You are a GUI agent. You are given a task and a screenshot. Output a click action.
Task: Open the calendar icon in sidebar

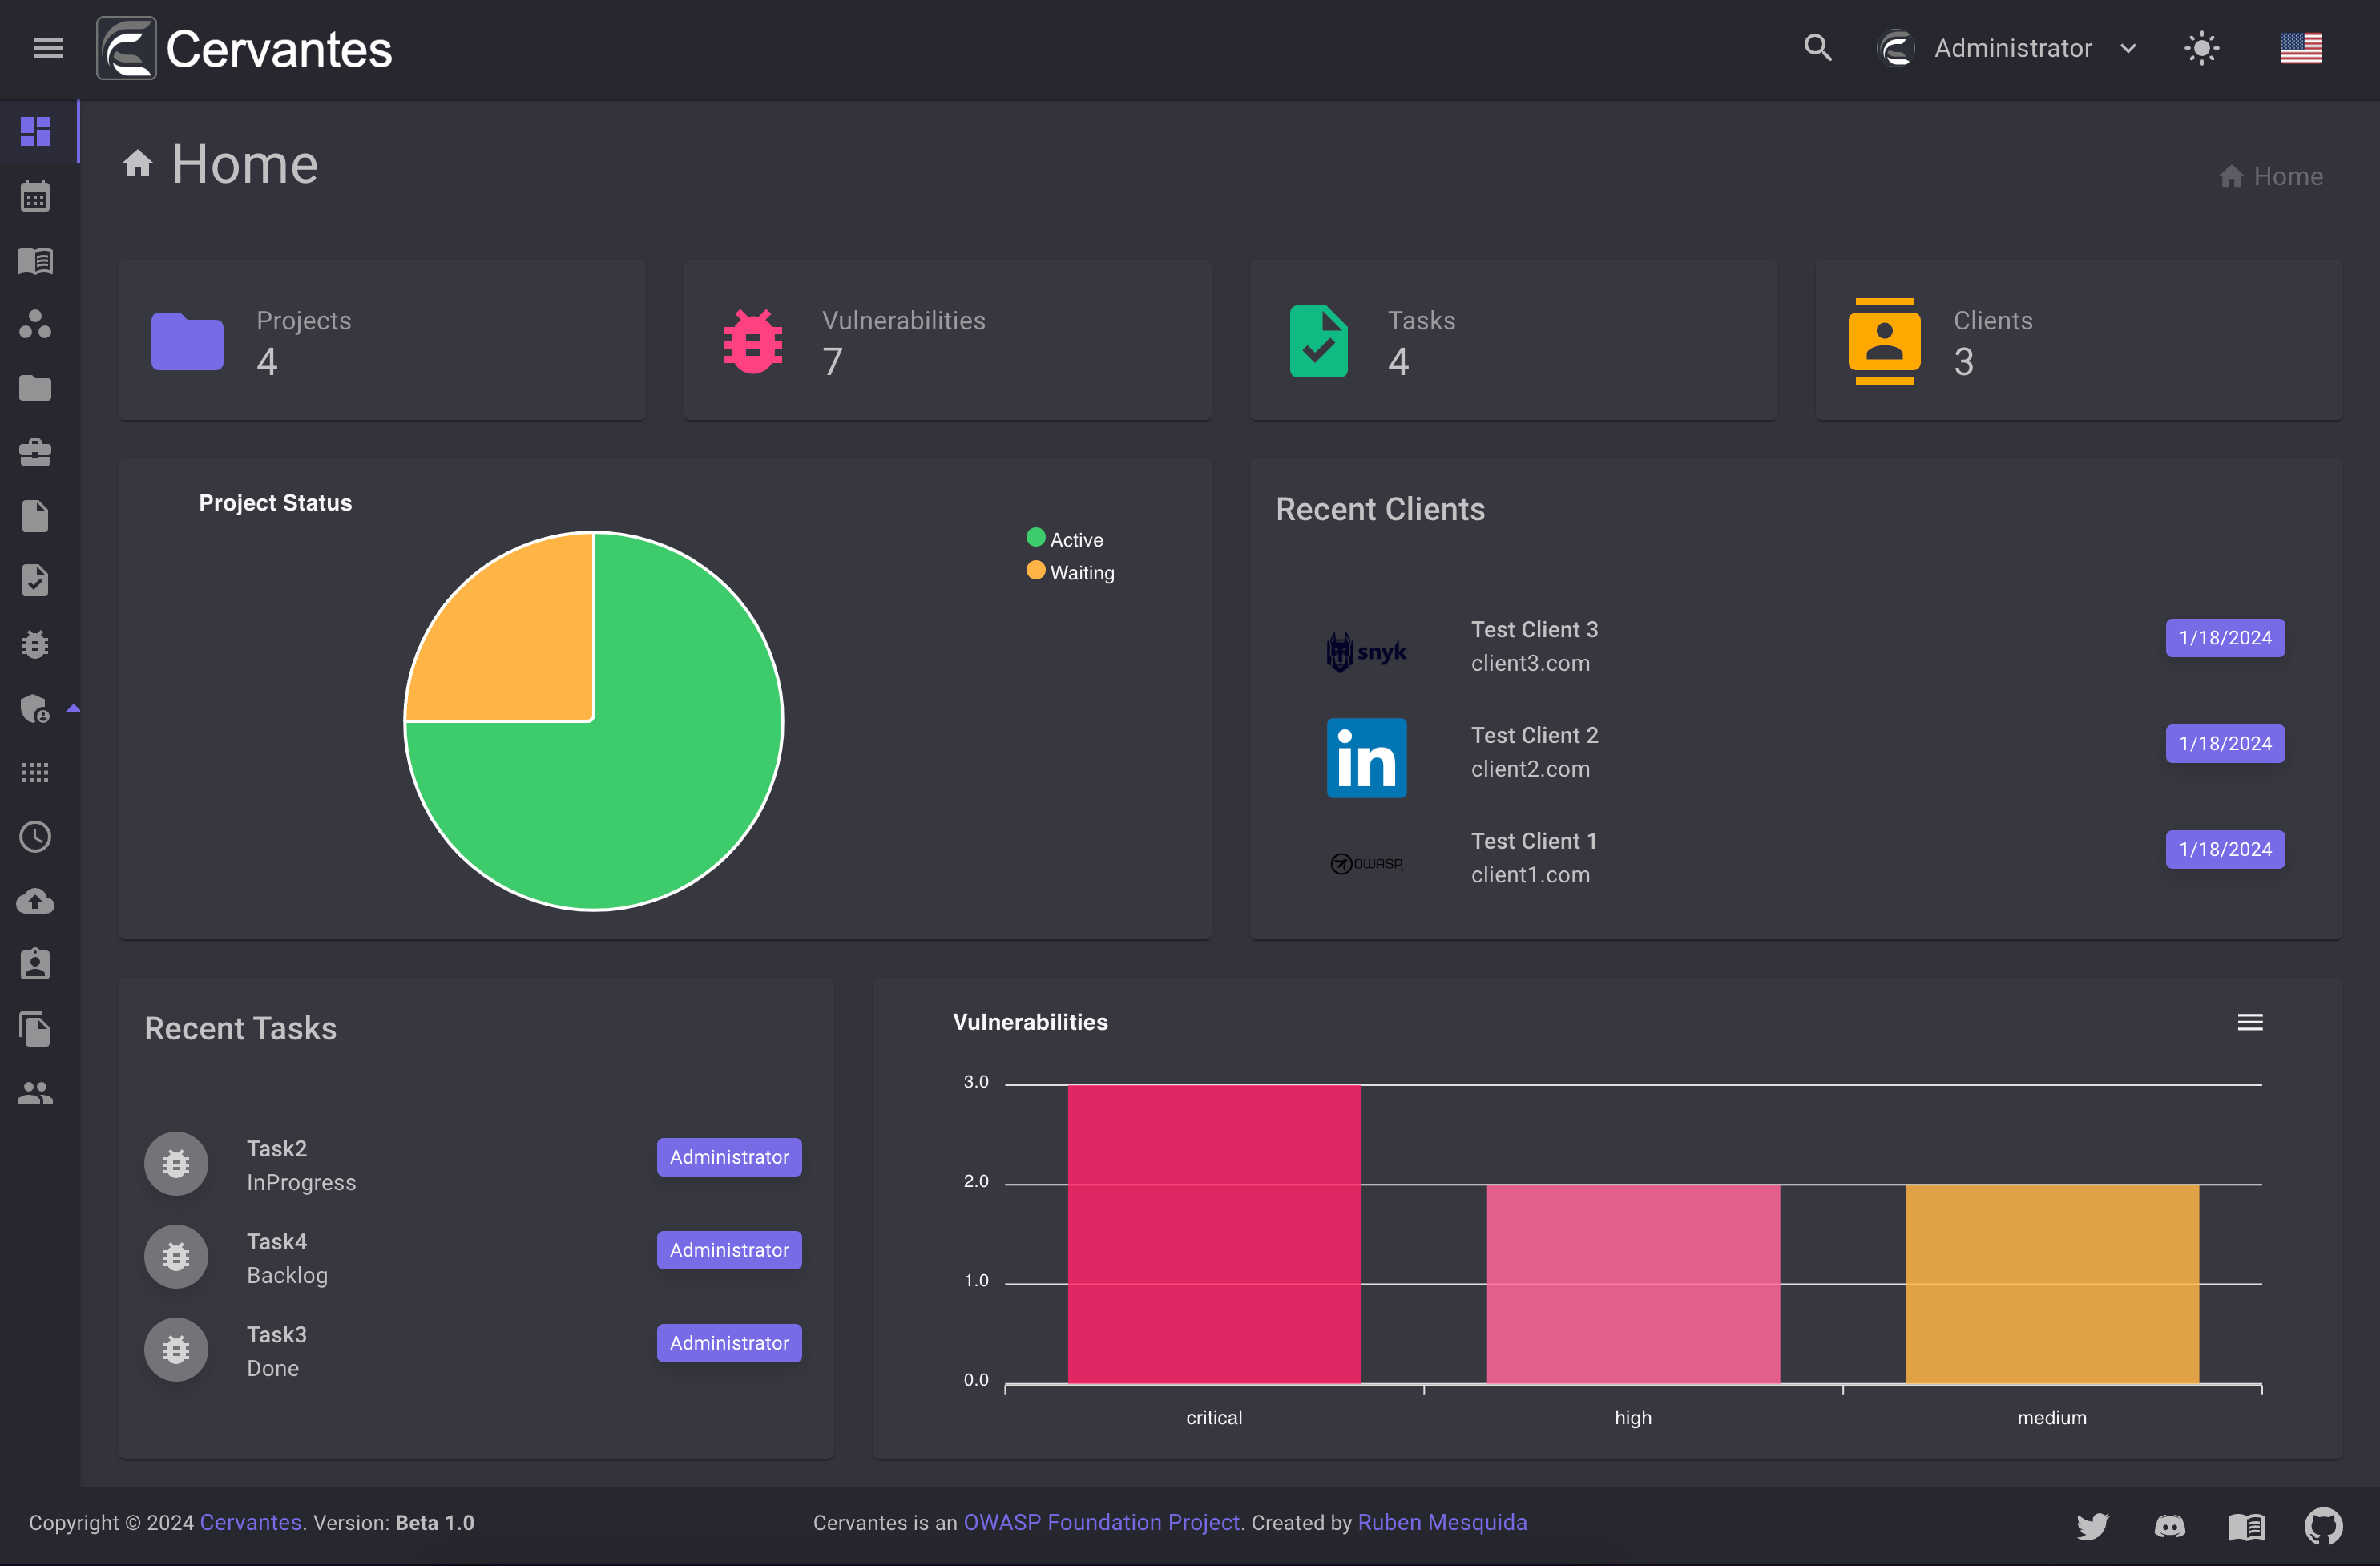tap(35, 196)
